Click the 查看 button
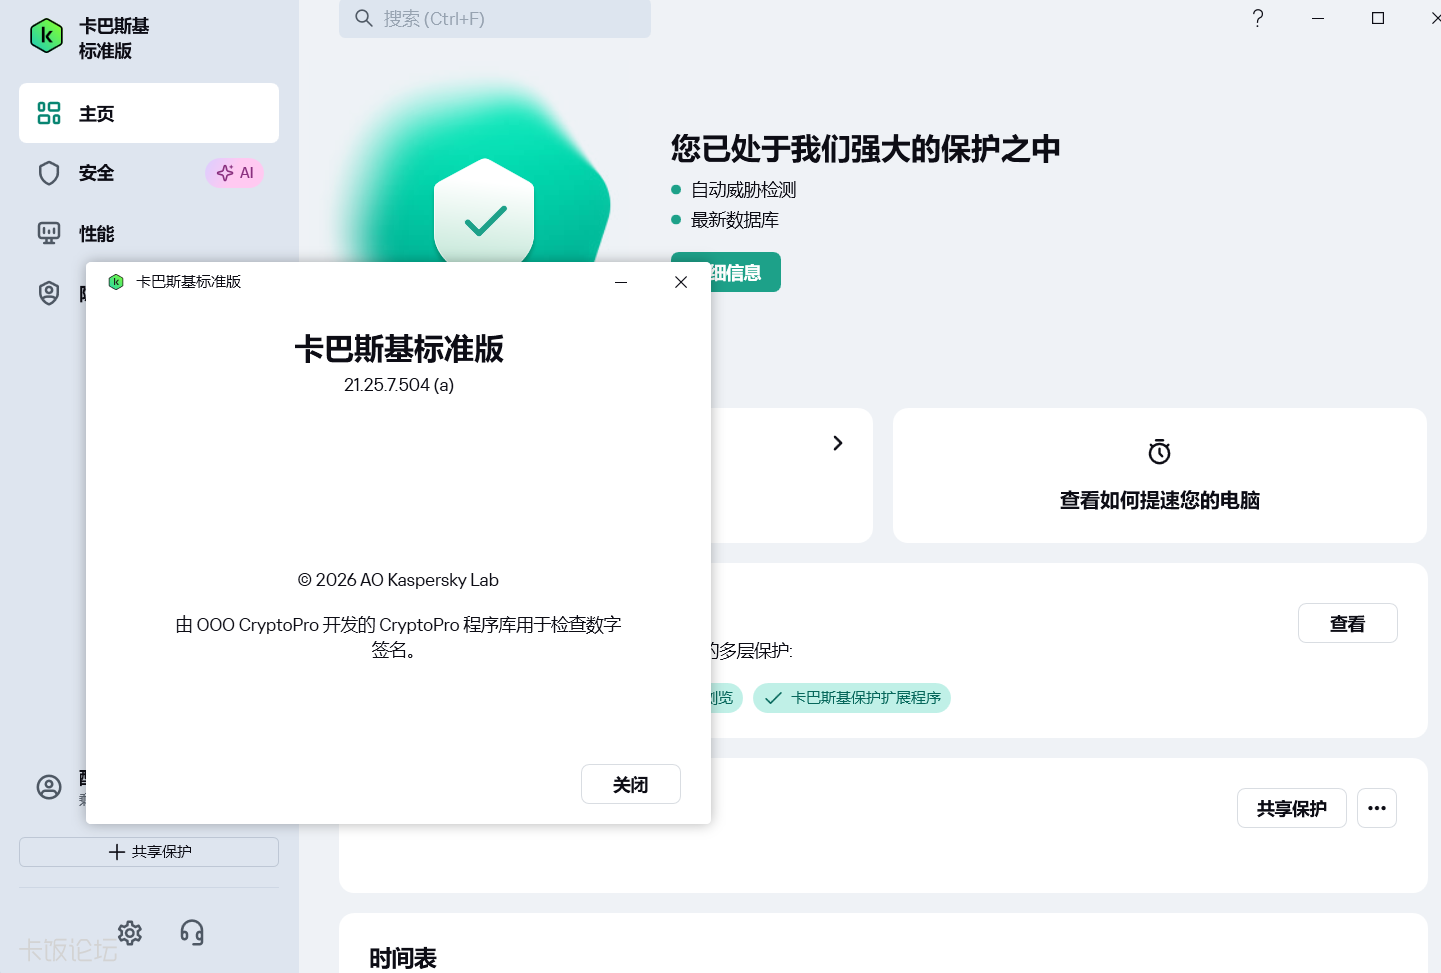Screen dimensions: 1441x973 pos(1348,623)
